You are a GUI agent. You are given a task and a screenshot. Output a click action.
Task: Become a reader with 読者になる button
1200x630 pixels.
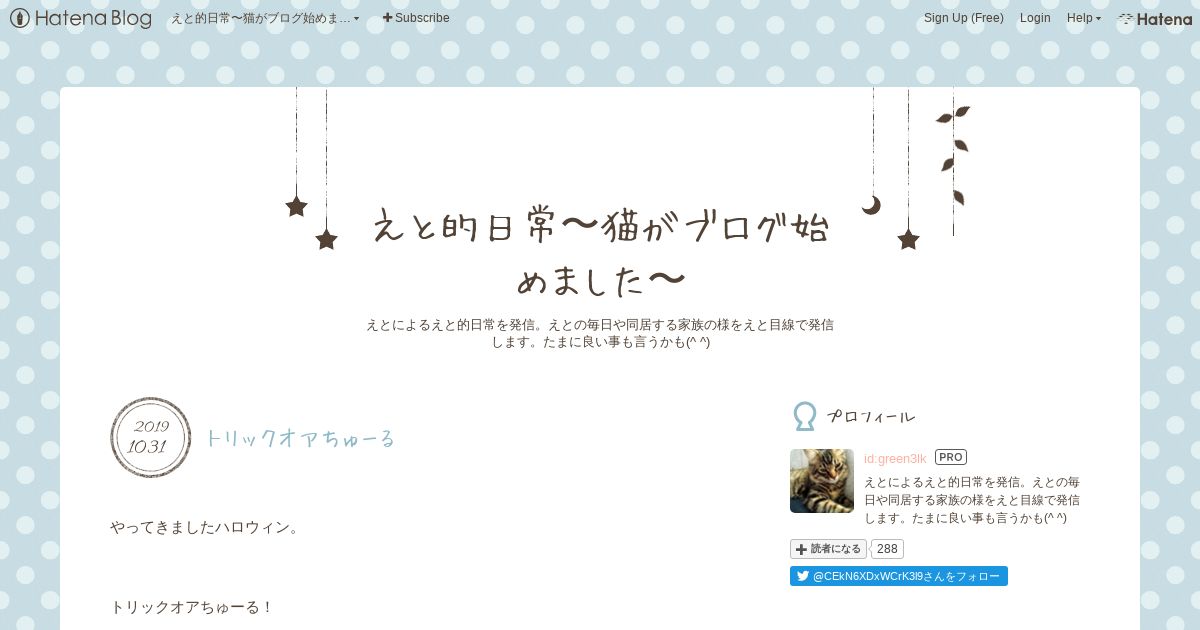[x=828, y=549]
